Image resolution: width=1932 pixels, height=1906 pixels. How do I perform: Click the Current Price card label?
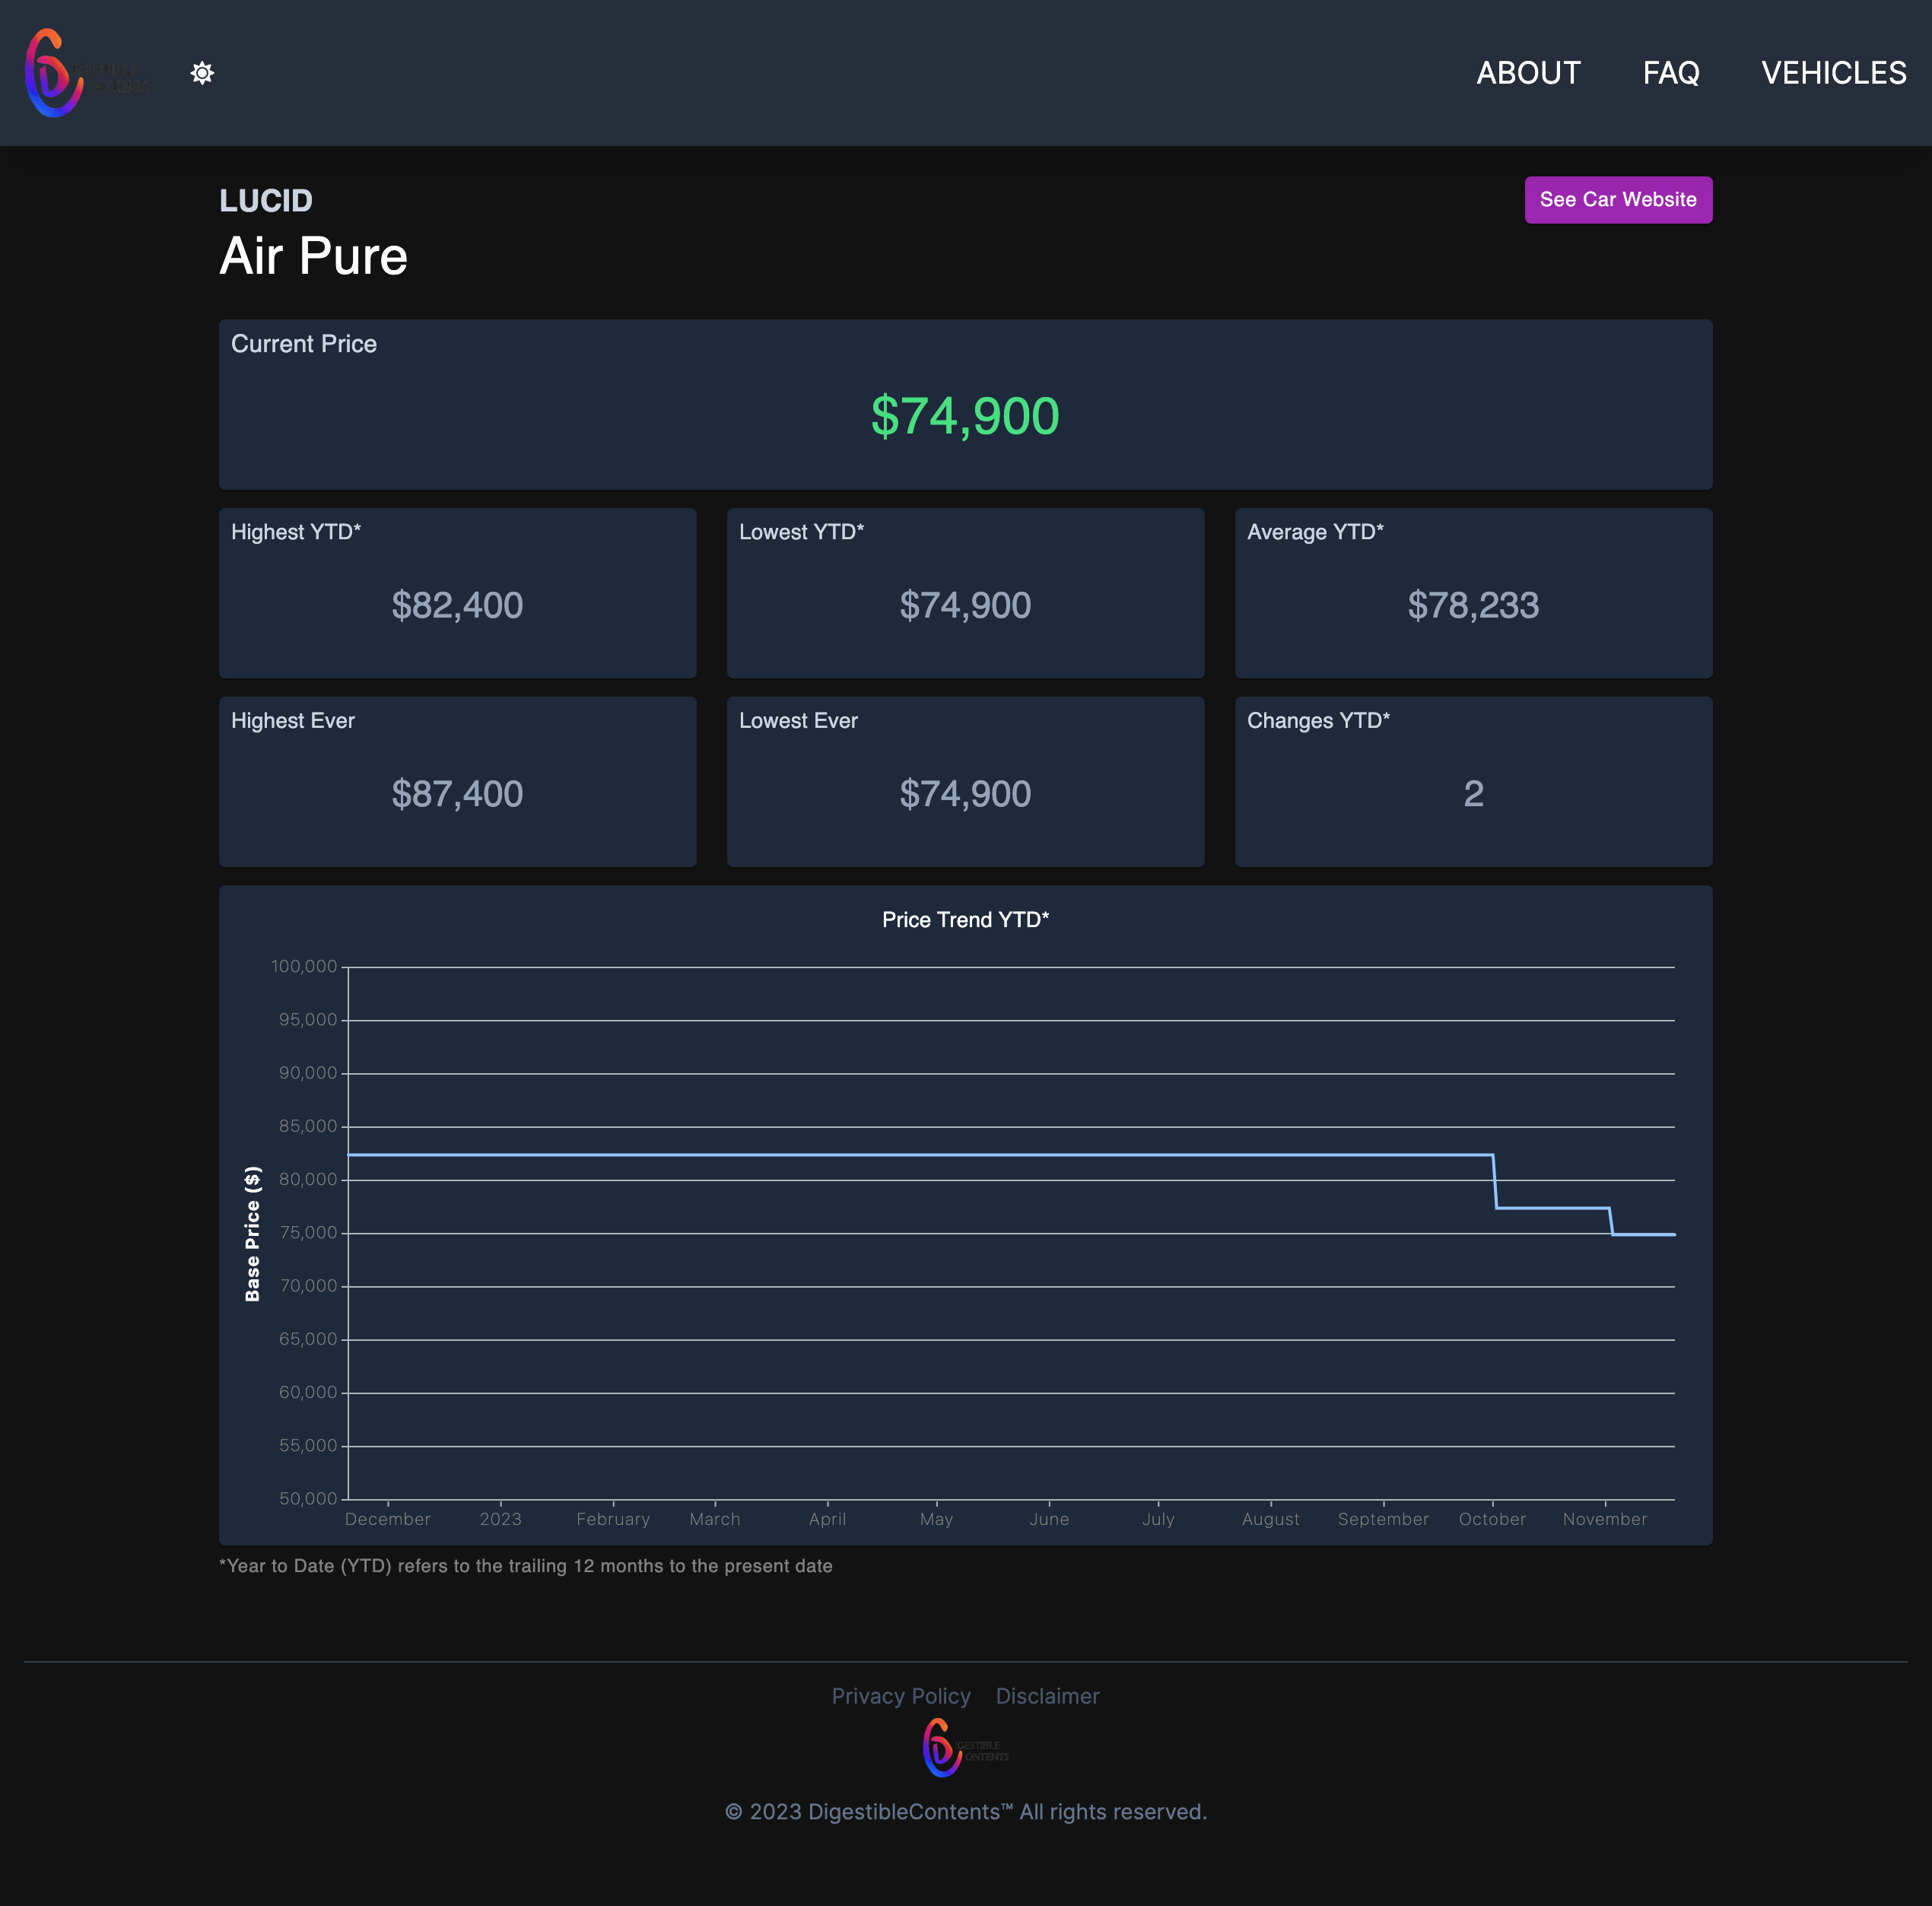point(304,344)
